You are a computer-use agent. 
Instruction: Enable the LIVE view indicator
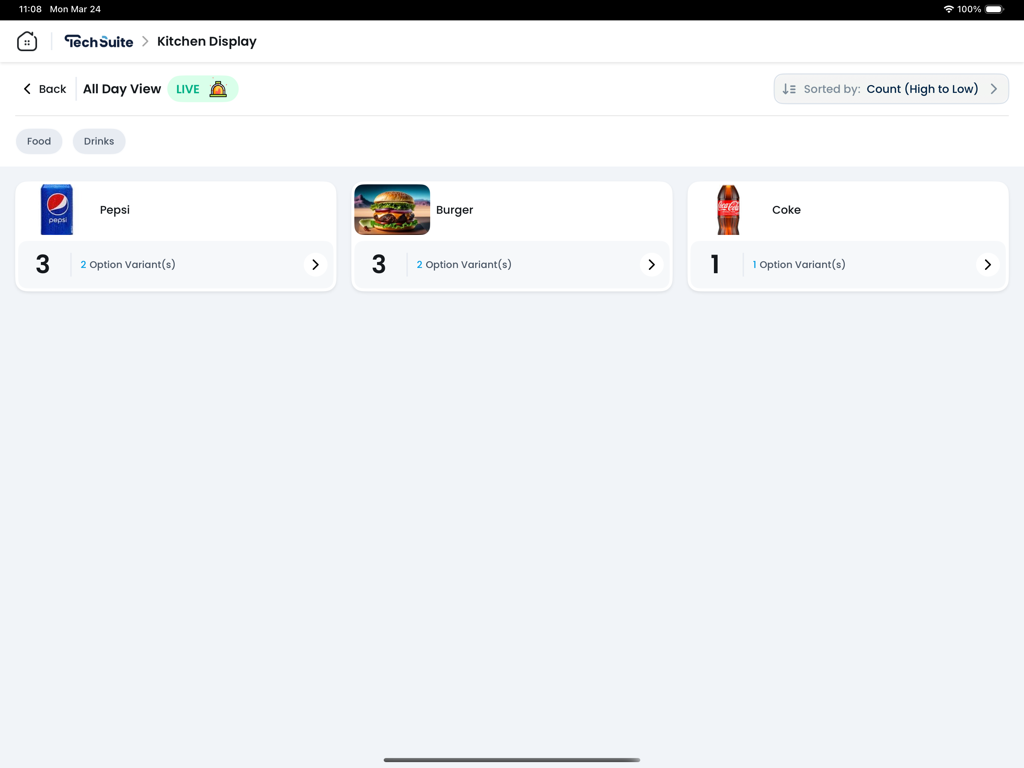(188, 88)
